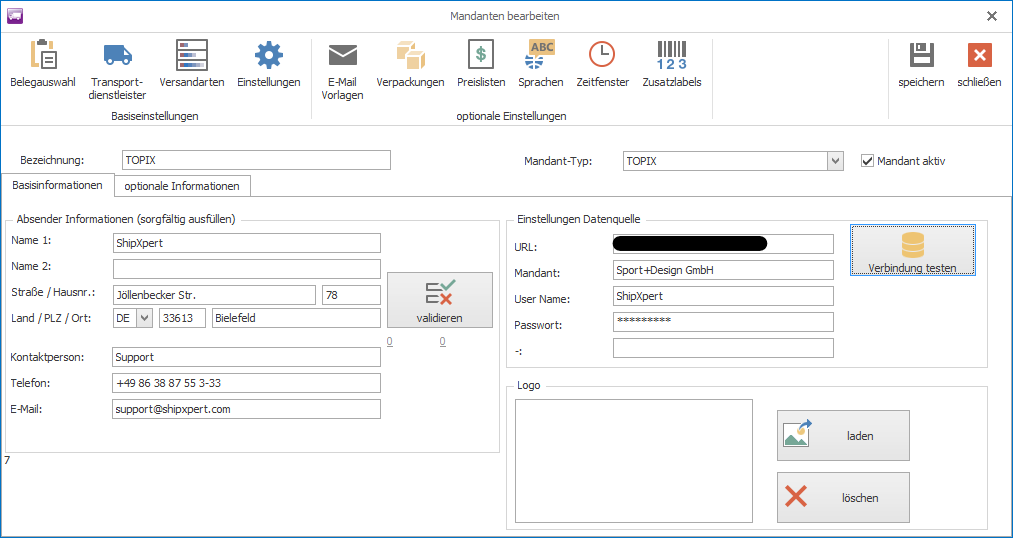Click the validieren button

(x=440, y=300)
